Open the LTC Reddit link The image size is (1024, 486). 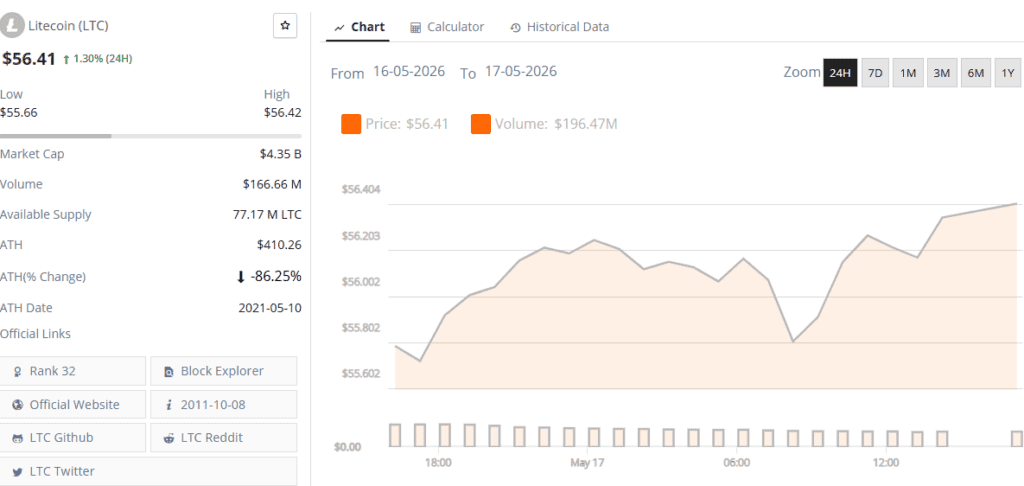224,438
